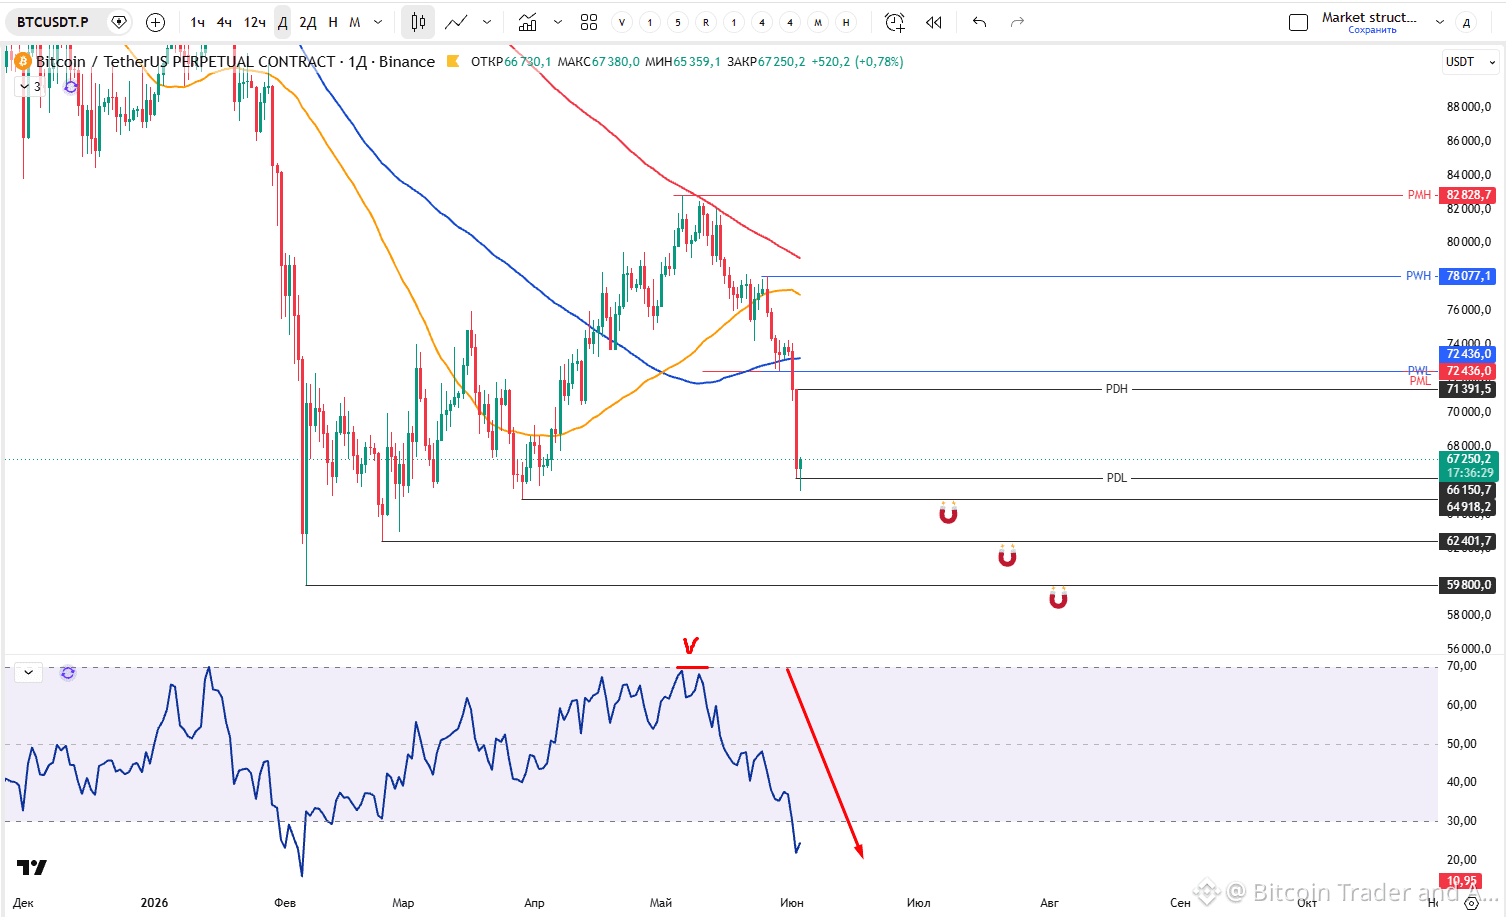The height and width of the screenshot is (917, 1506).
Task: Expand the timeframe list chevron
Action: tap(378, 22)
